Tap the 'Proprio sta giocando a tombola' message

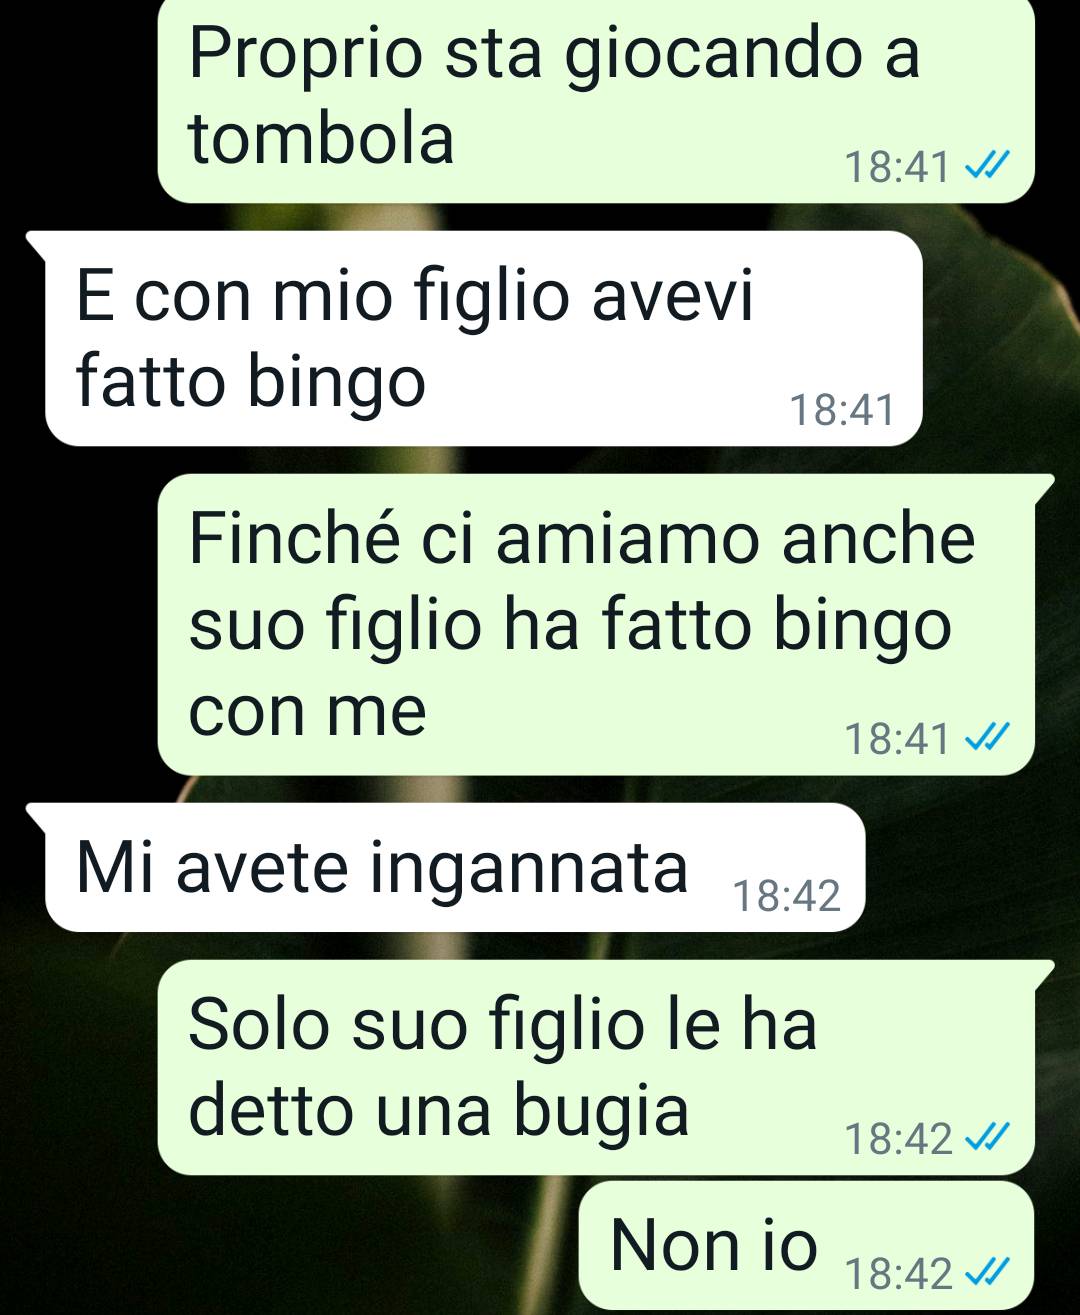point(596,100)
